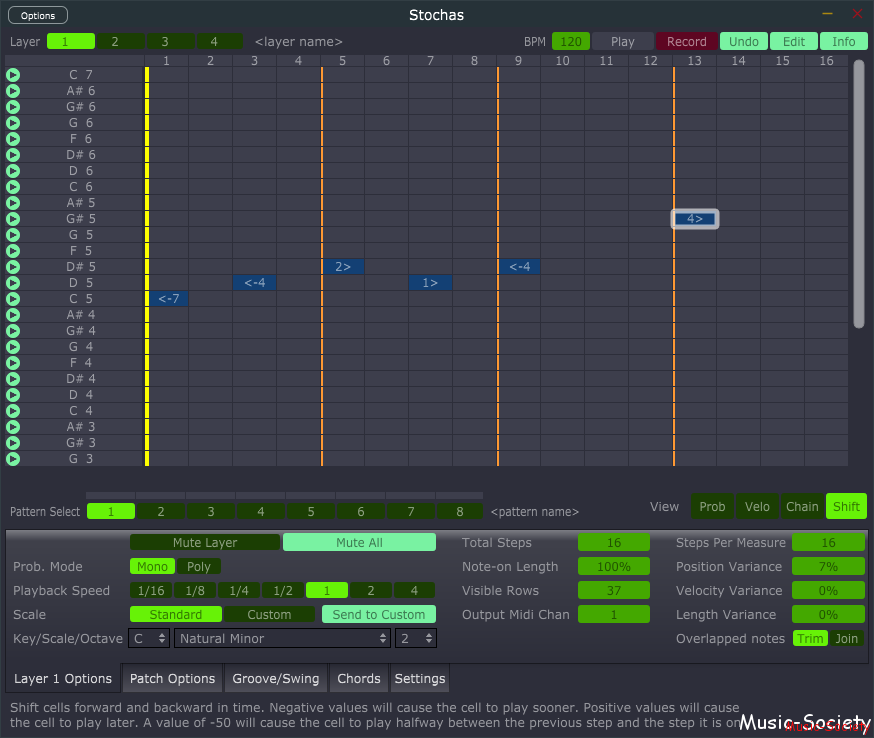This screenshot has height=738, width=874.
Task: Preview the D# 4 note row
Action: click(x=13, y=379)
